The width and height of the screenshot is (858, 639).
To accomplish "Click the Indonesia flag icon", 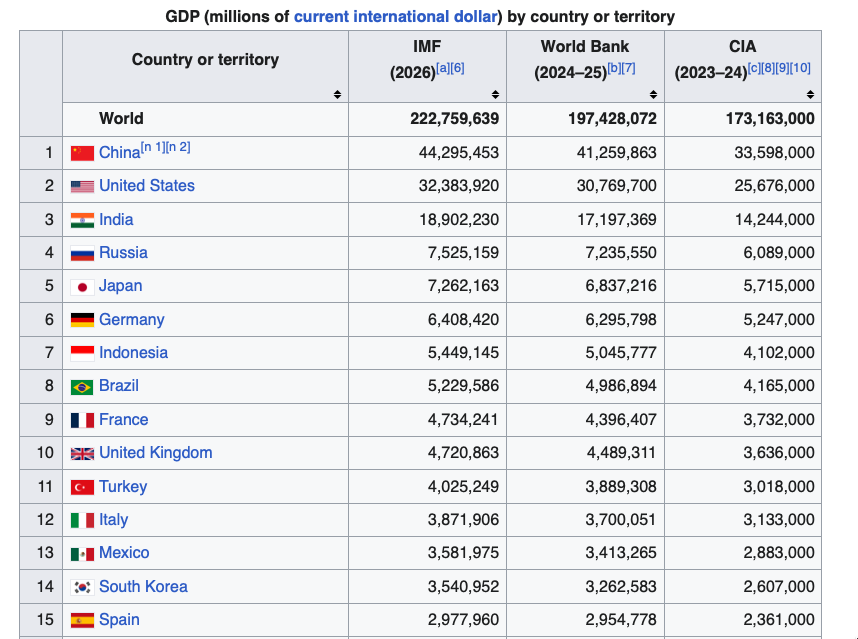I will [82, 353].
